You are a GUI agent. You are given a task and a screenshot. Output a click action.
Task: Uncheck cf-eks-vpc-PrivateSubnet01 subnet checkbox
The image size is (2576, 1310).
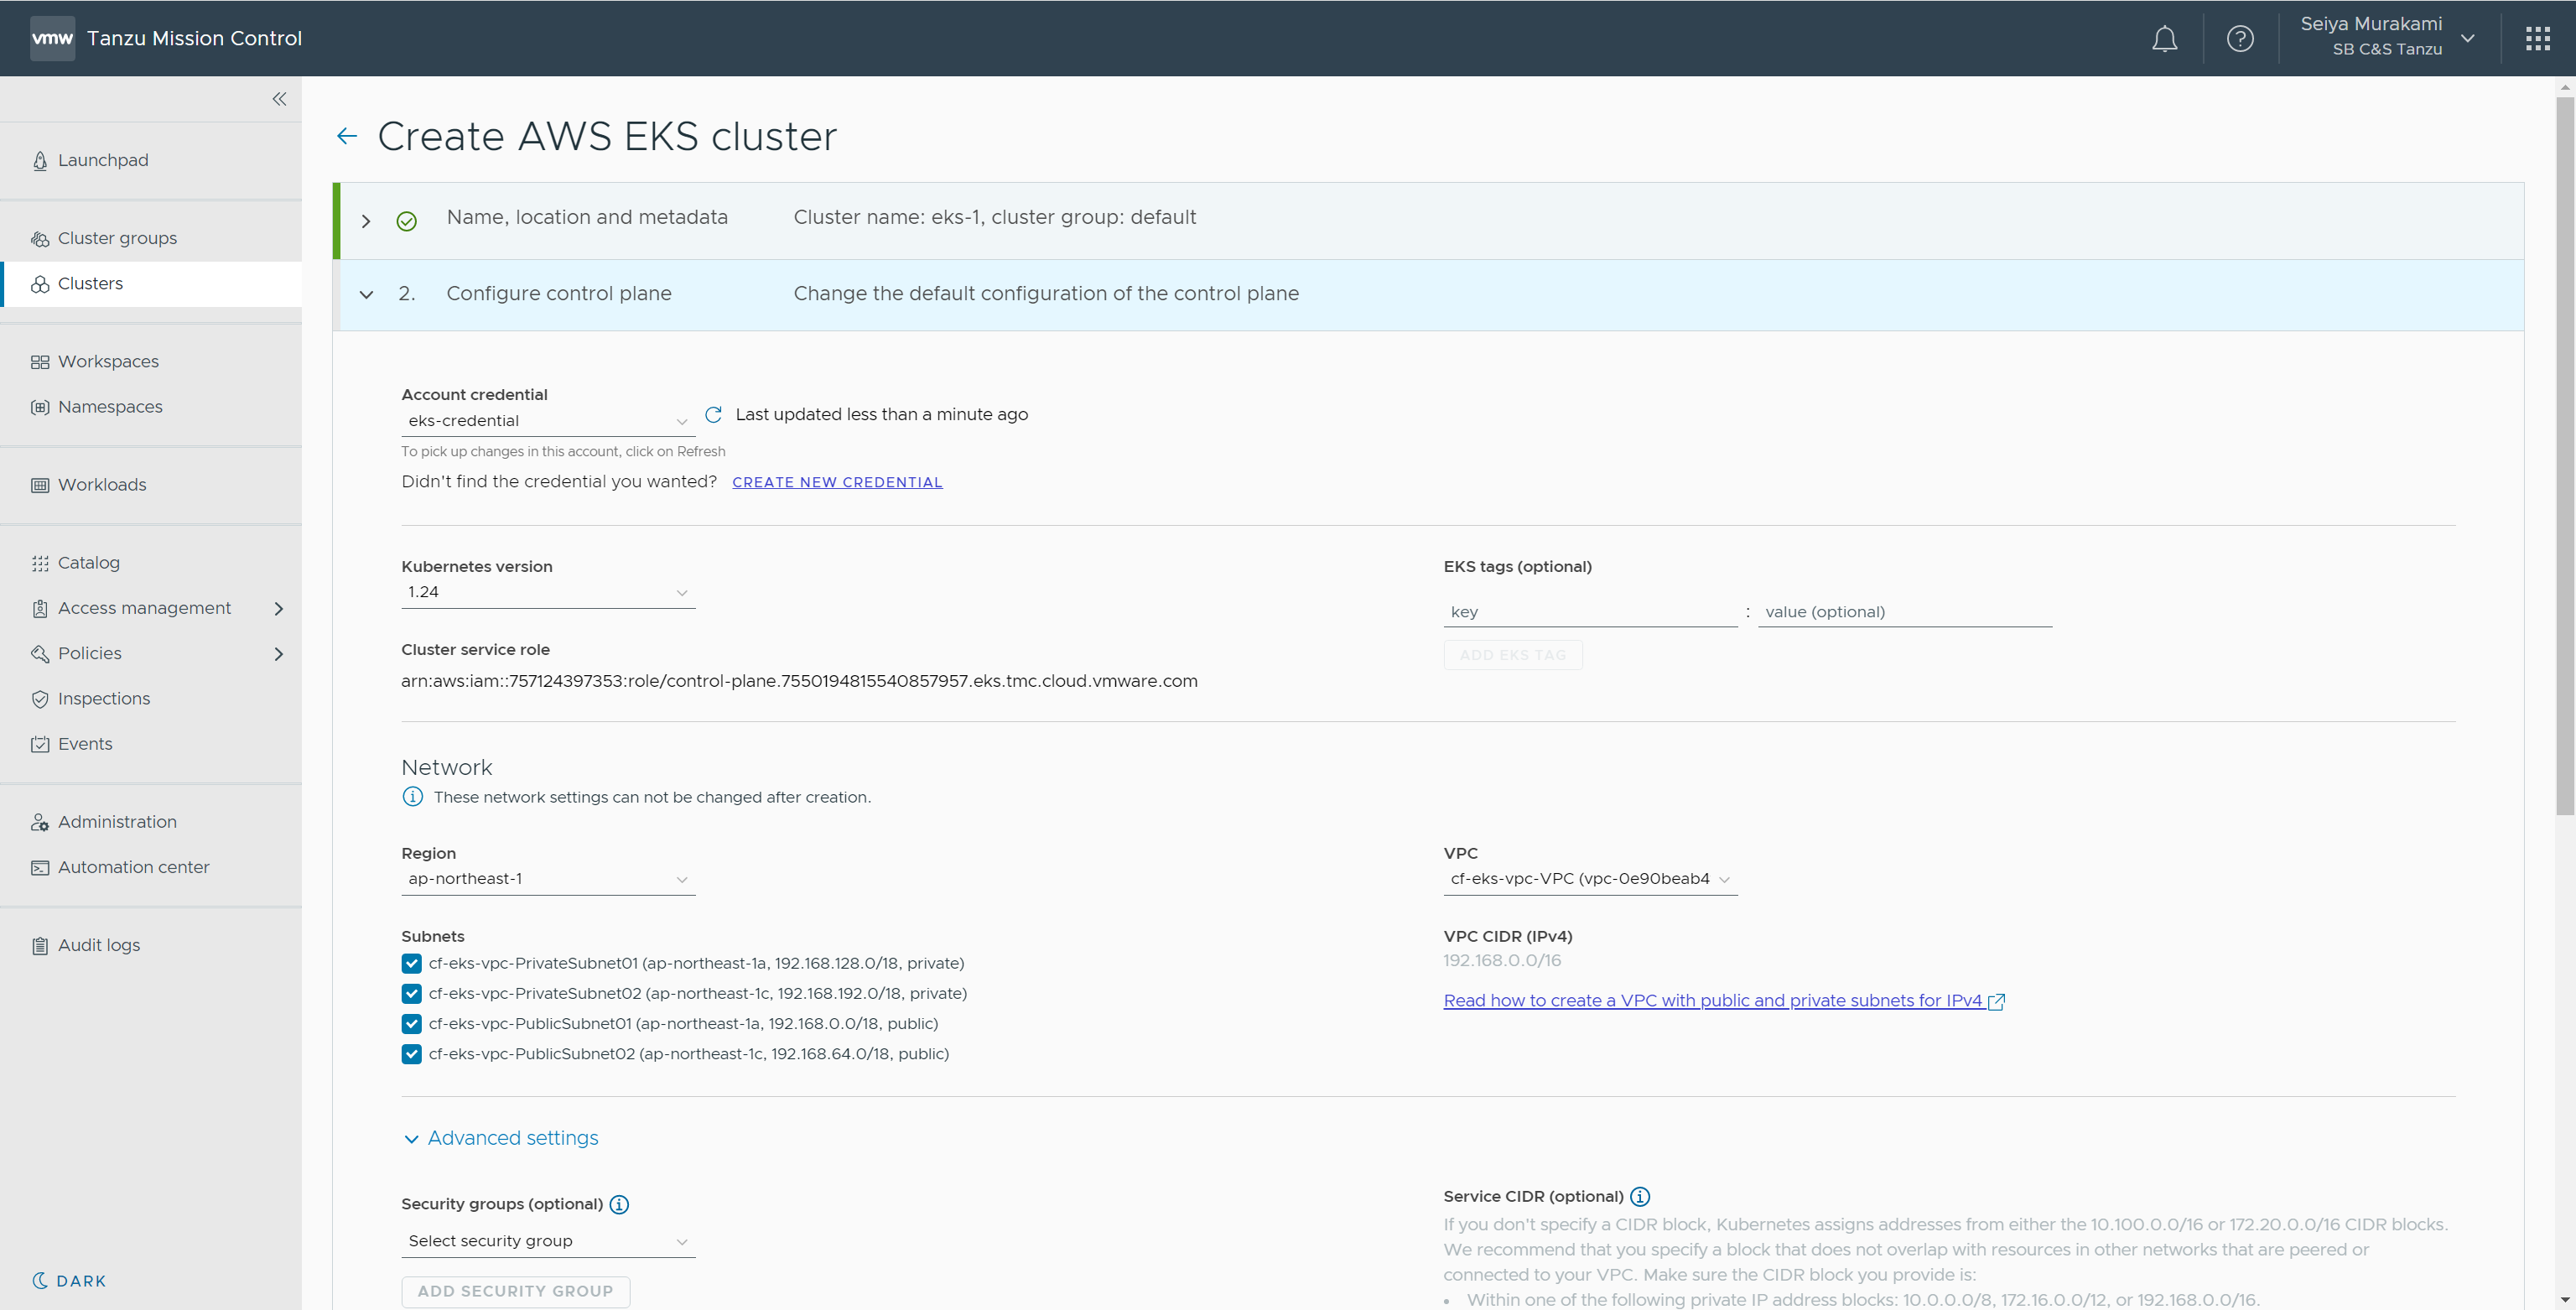tap(411, 963)
